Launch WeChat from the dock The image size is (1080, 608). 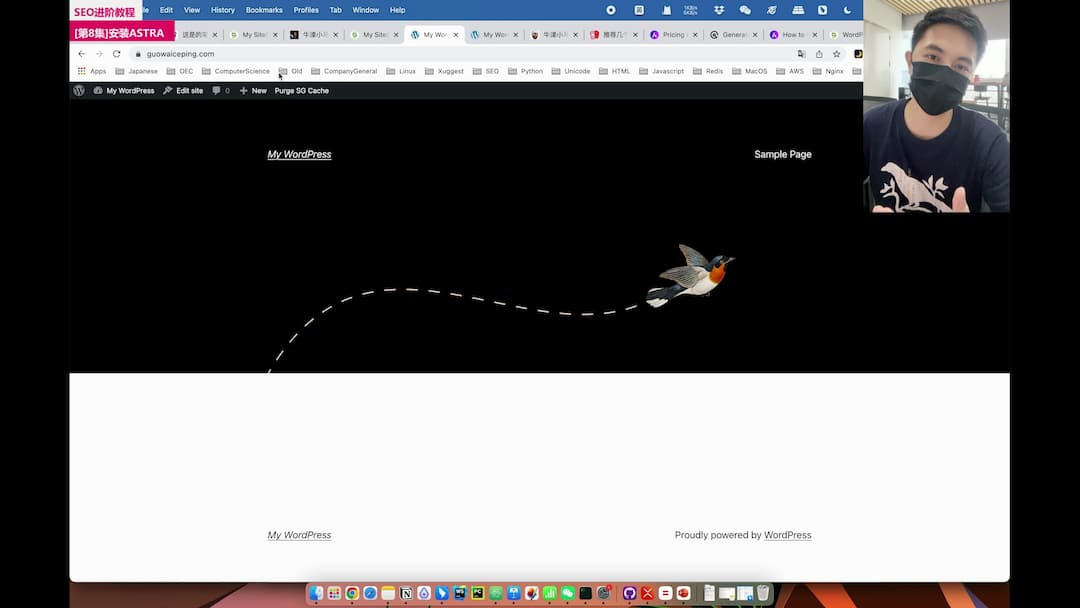coord(568,593)
